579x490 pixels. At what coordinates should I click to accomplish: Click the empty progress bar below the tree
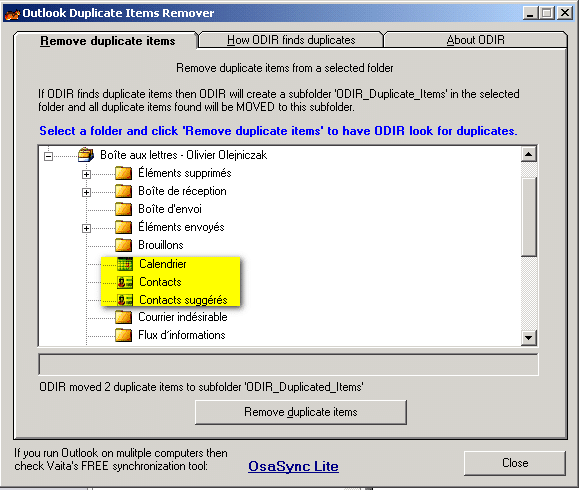coord(288,365)
